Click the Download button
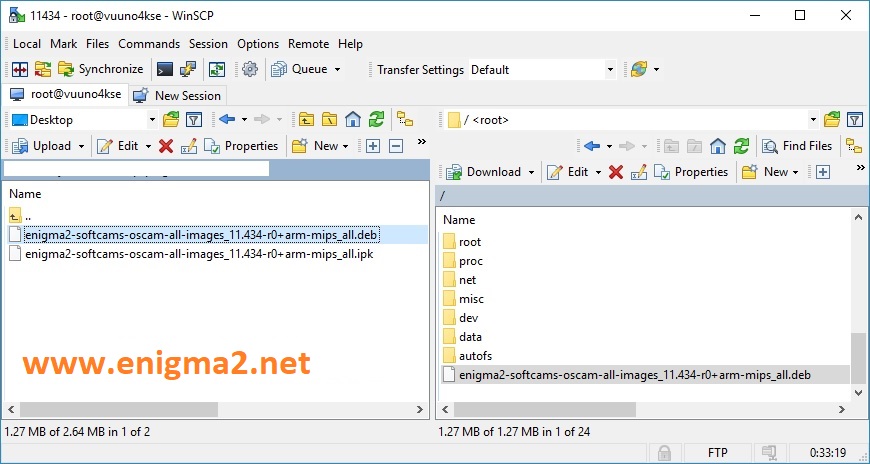The width and height of the screenshot is (870, 464). [483, 172]
